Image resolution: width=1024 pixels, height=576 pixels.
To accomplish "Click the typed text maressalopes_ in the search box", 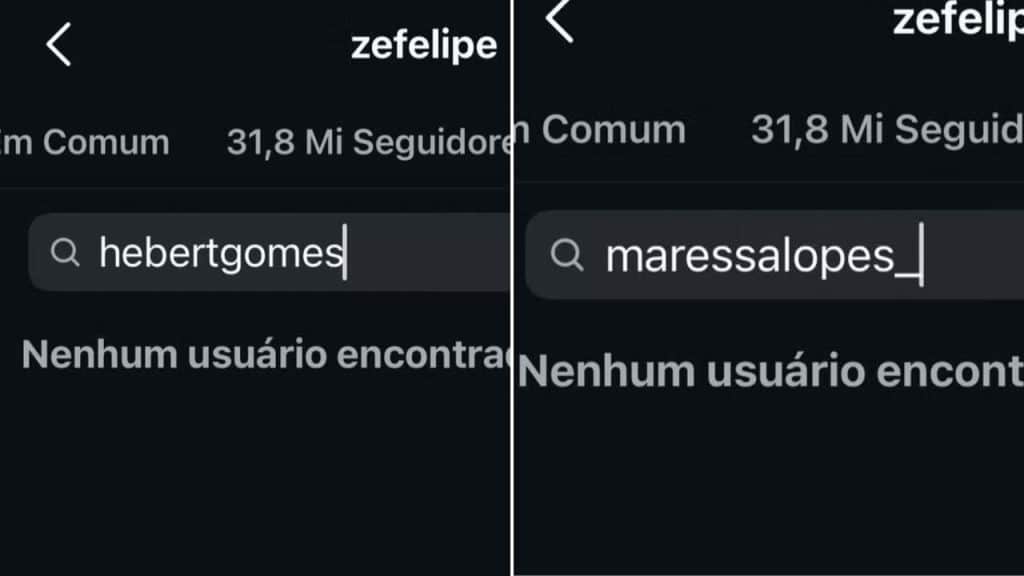I will pyautogui.click(x=750, y=257).
